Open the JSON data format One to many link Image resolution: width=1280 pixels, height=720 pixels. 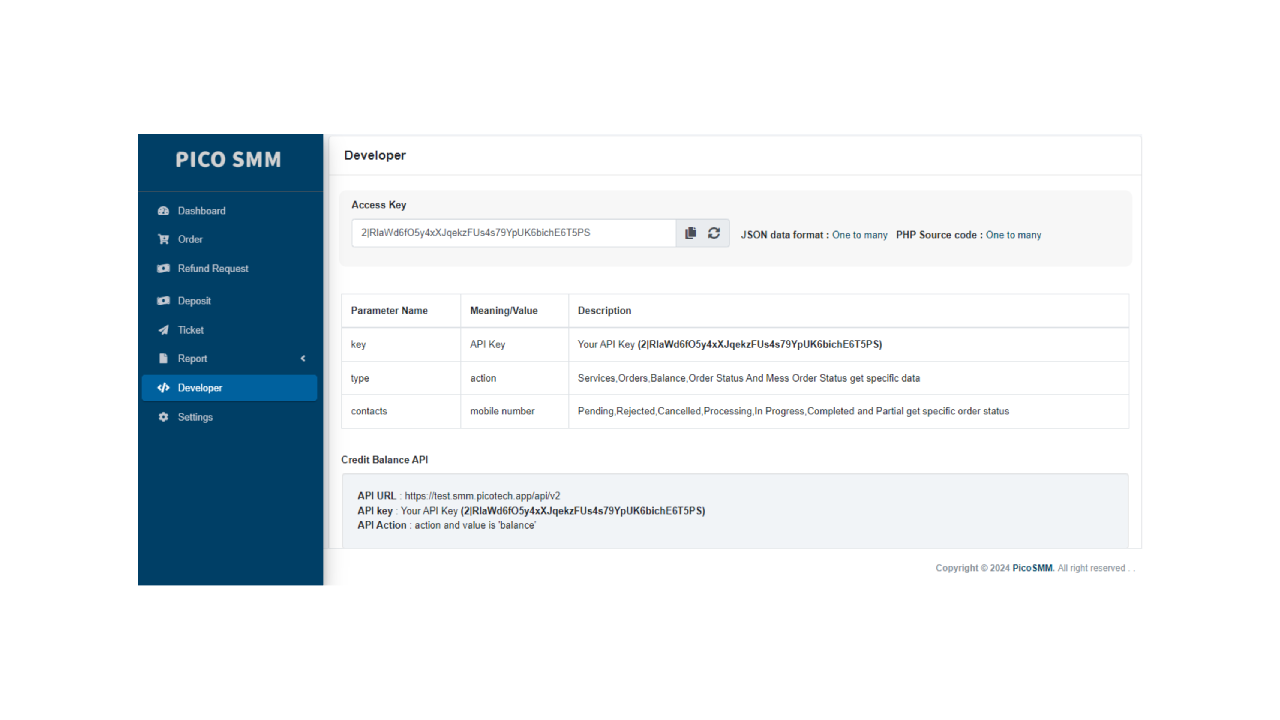pyautogui.click(x=860, y=234)
